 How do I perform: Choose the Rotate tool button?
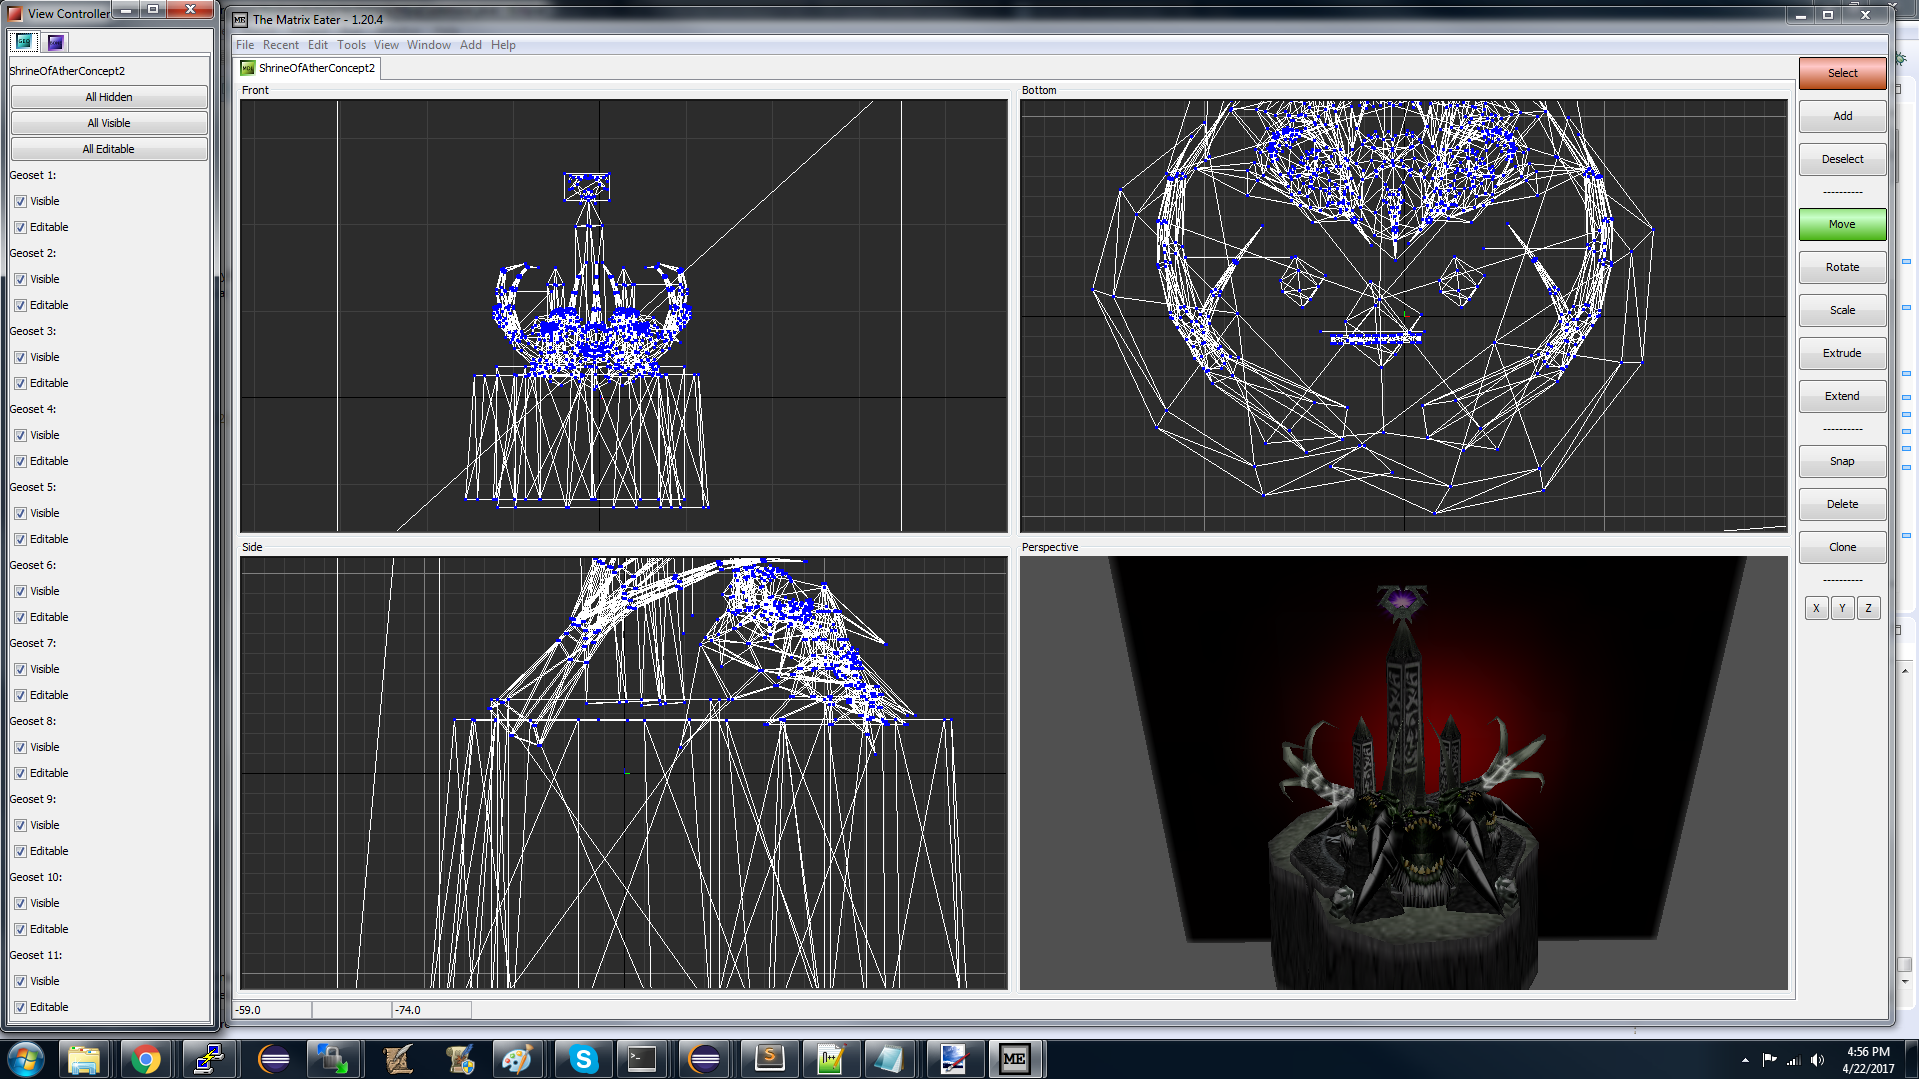point(1842,267)
